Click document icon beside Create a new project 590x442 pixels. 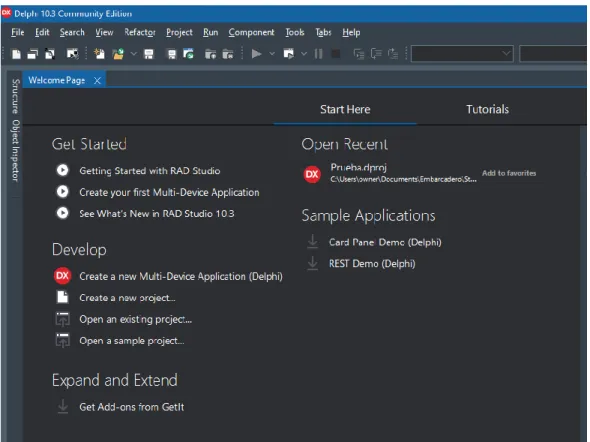pos(62,297)
